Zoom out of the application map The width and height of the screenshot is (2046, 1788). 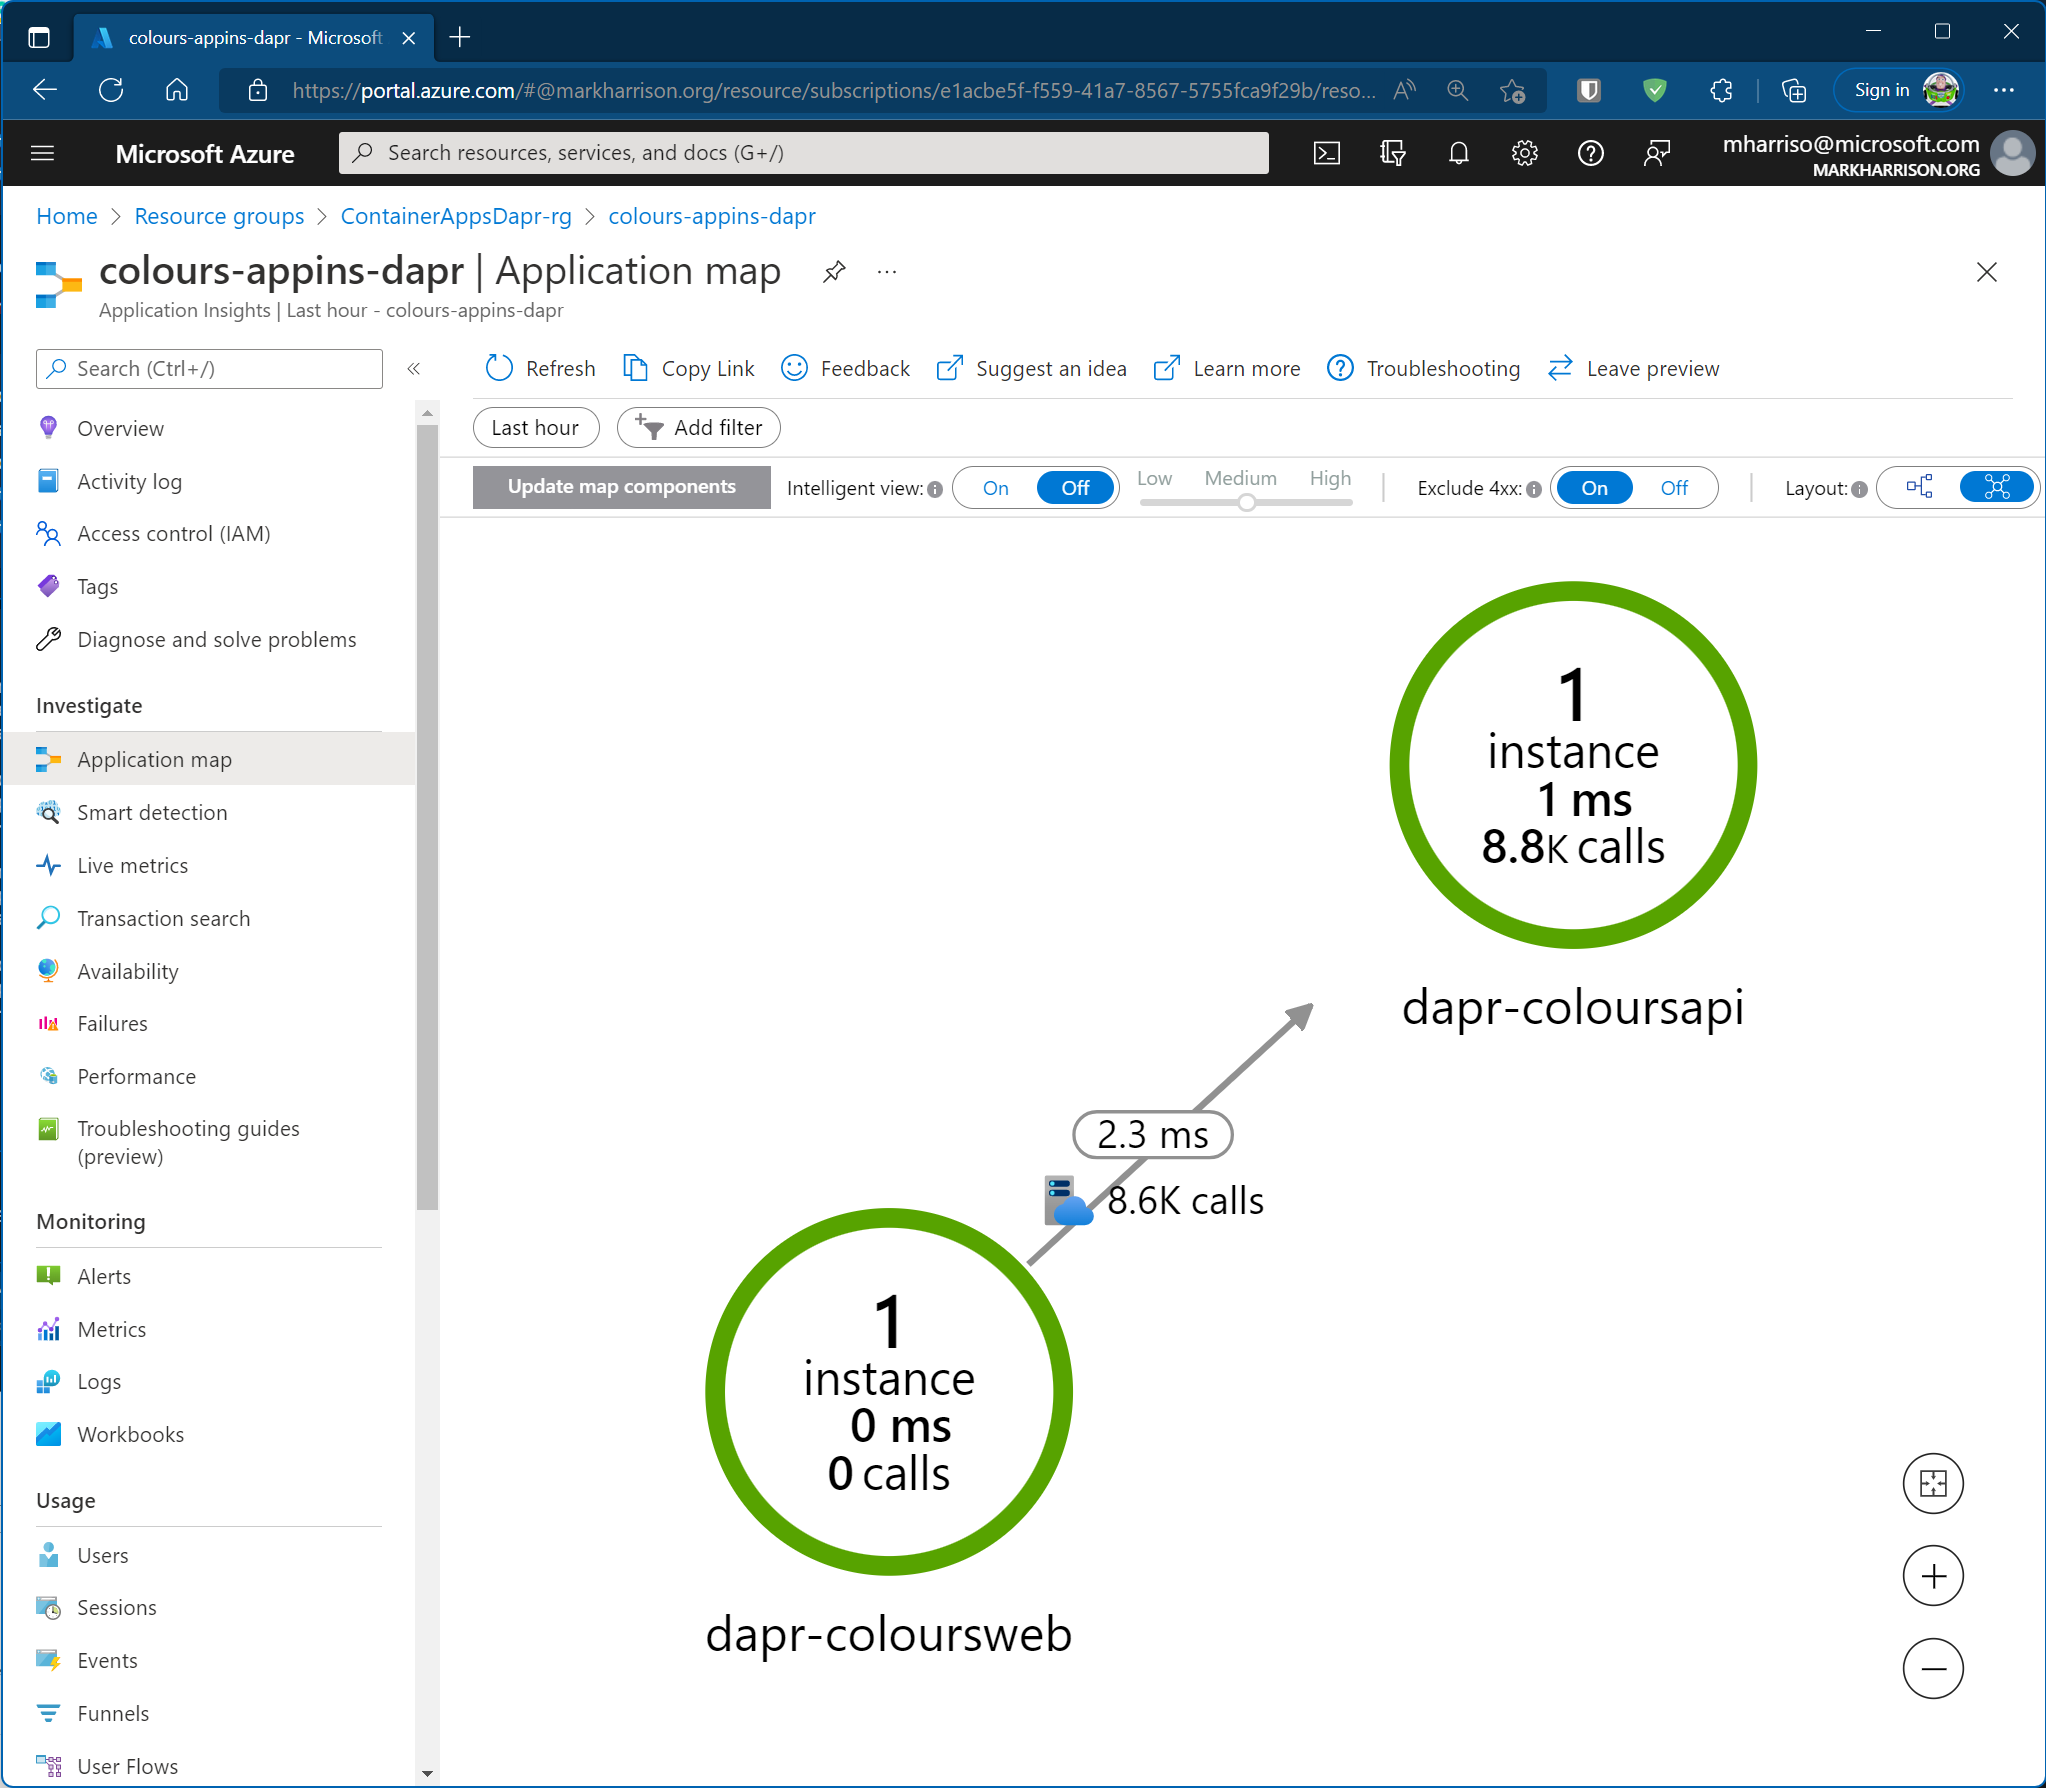pyautogui.click(x=1932, y=1669)
